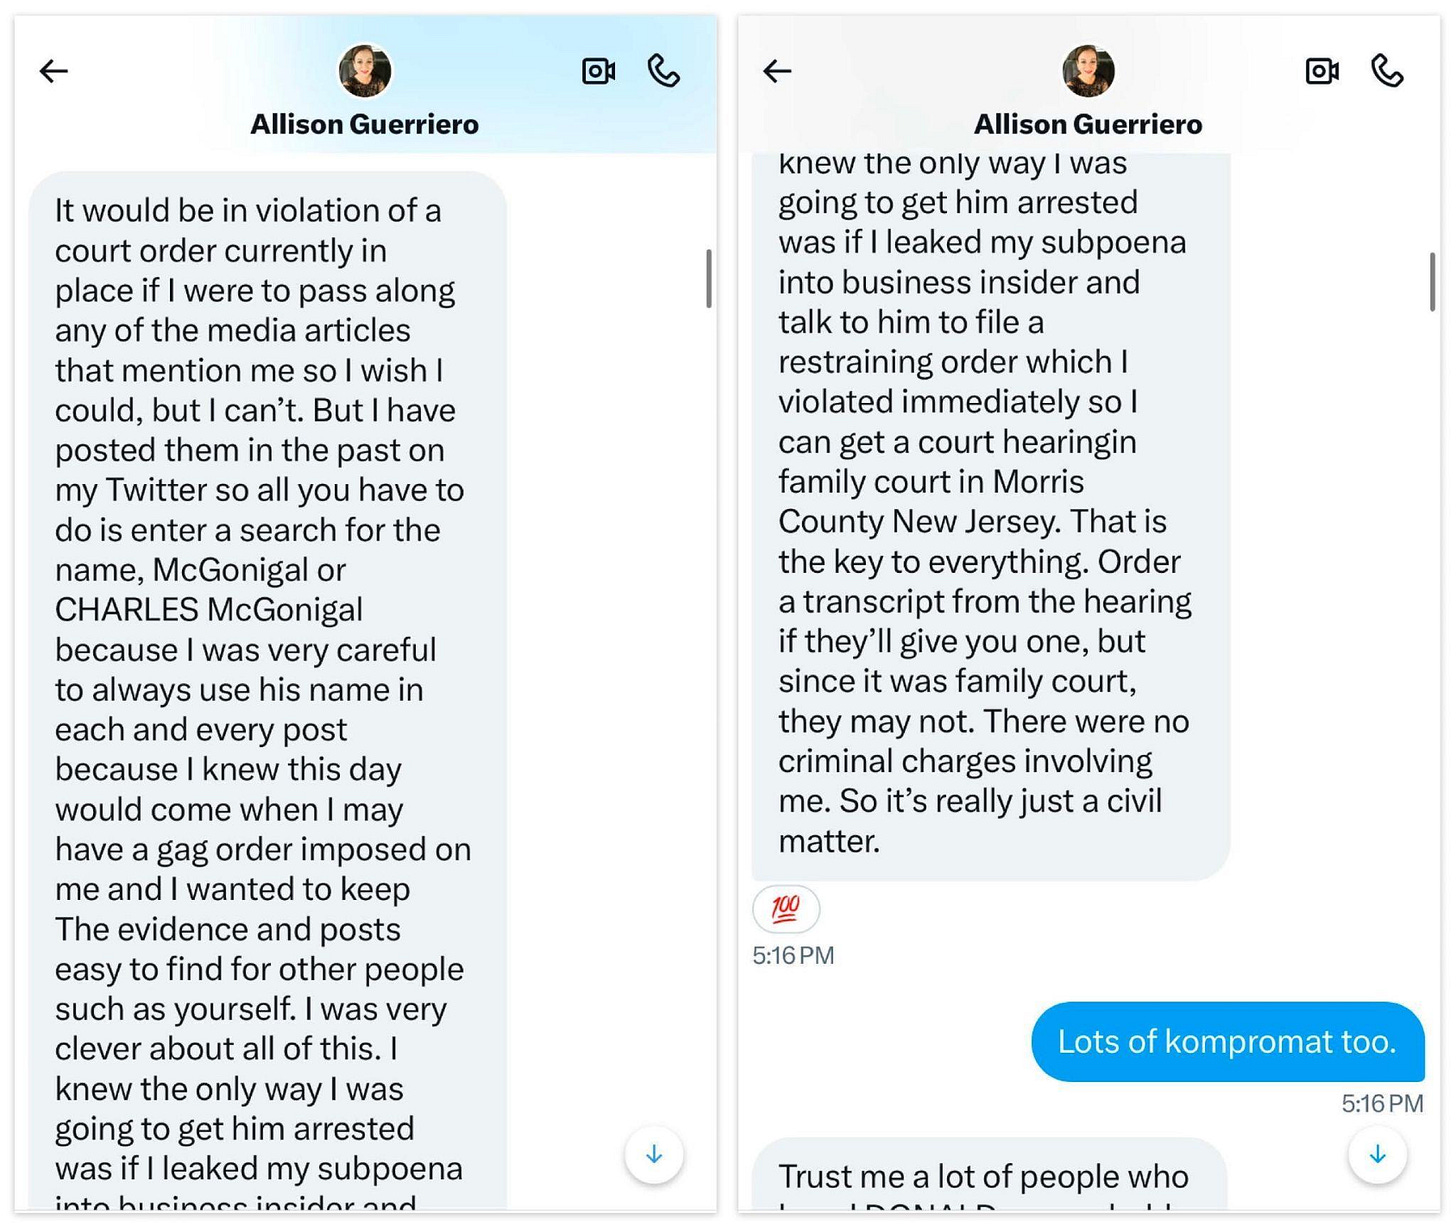Open Allison Guerriero's avatar in right chat

[1088, 71]
